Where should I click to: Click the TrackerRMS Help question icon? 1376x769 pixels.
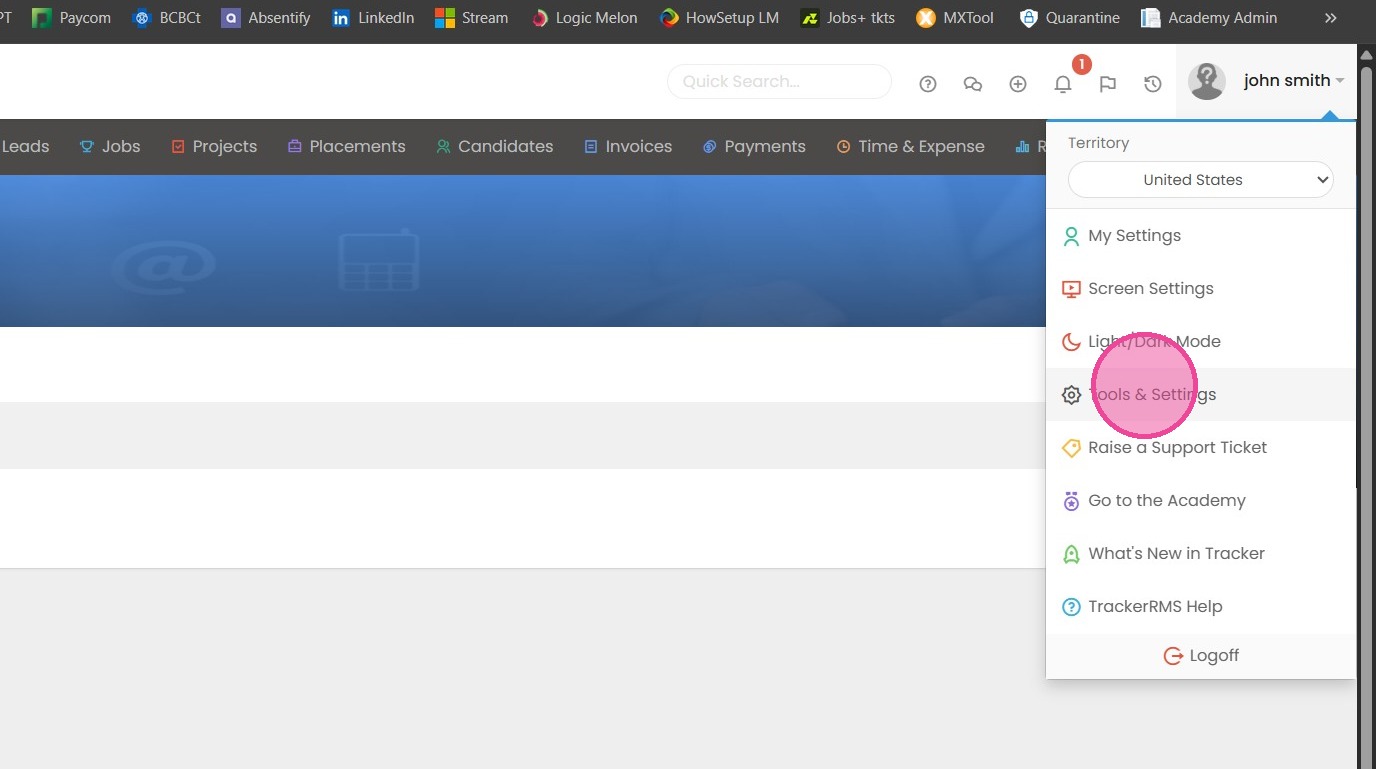click(1071, 607)
